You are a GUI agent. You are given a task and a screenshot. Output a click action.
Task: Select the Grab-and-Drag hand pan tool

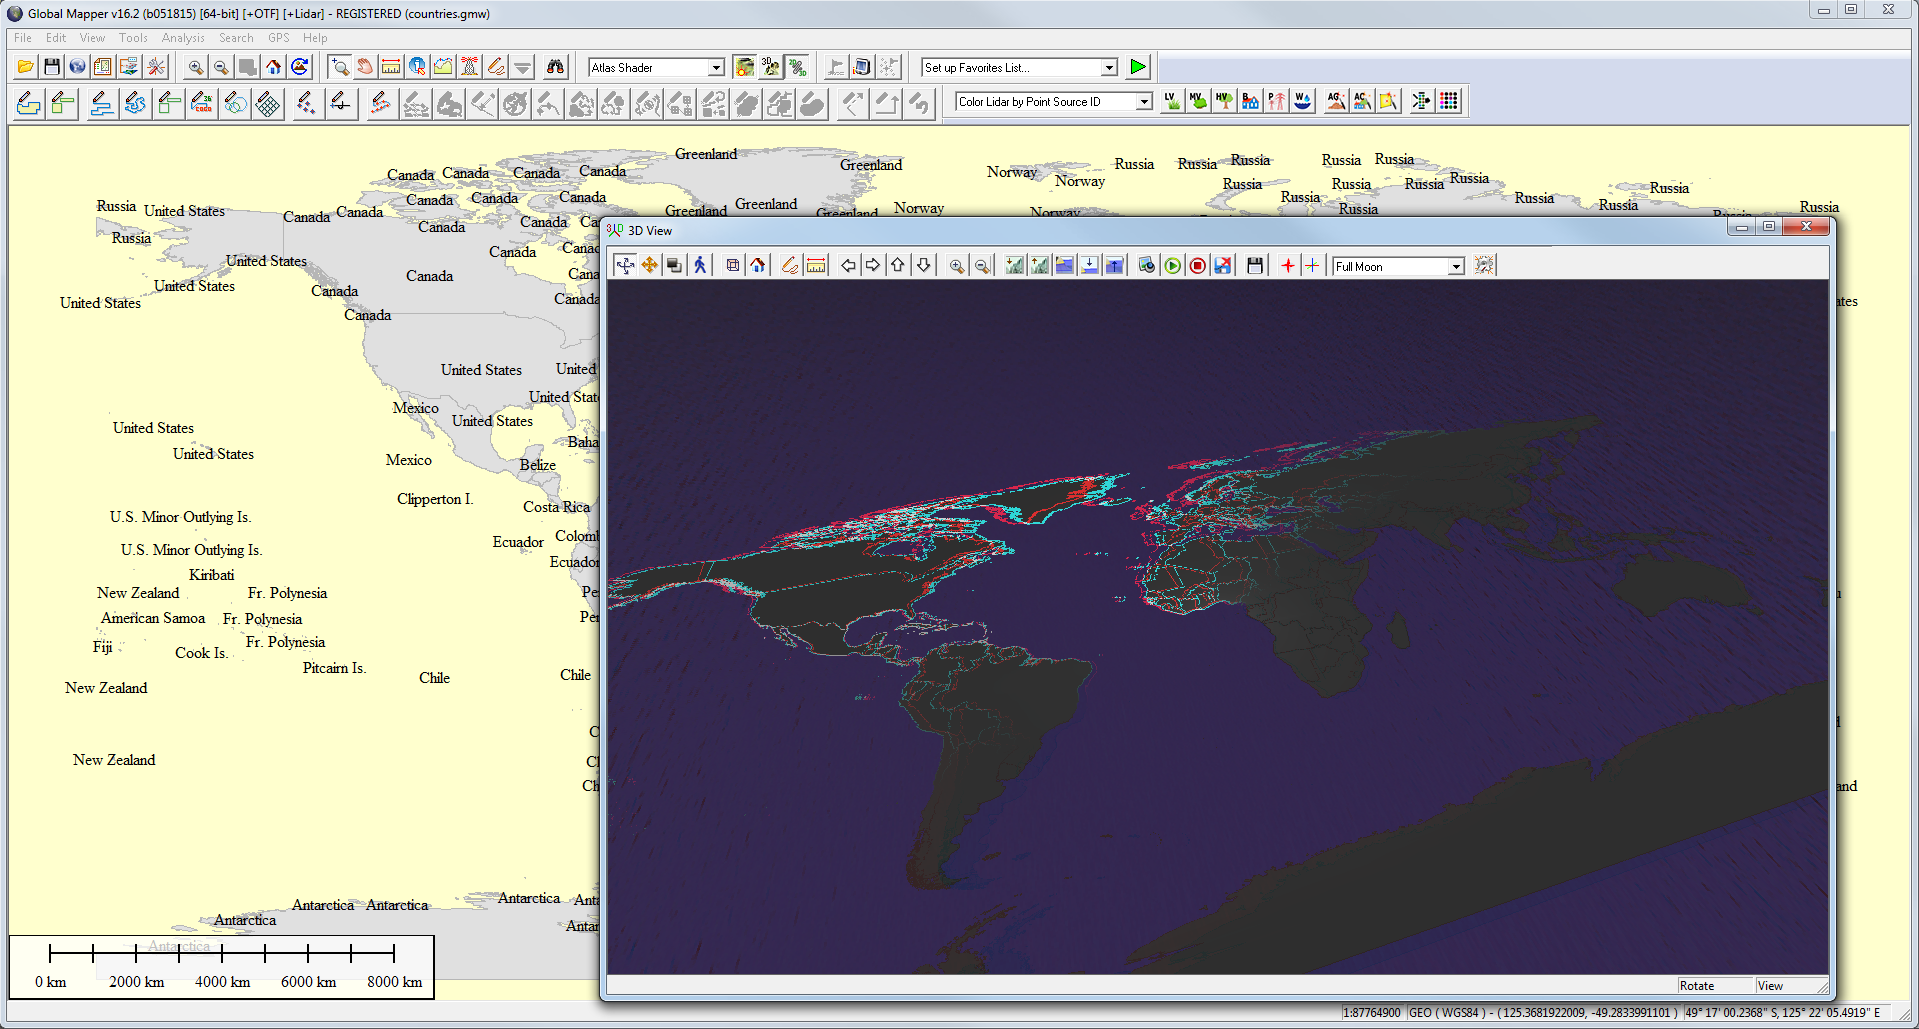tap(365, 67)
